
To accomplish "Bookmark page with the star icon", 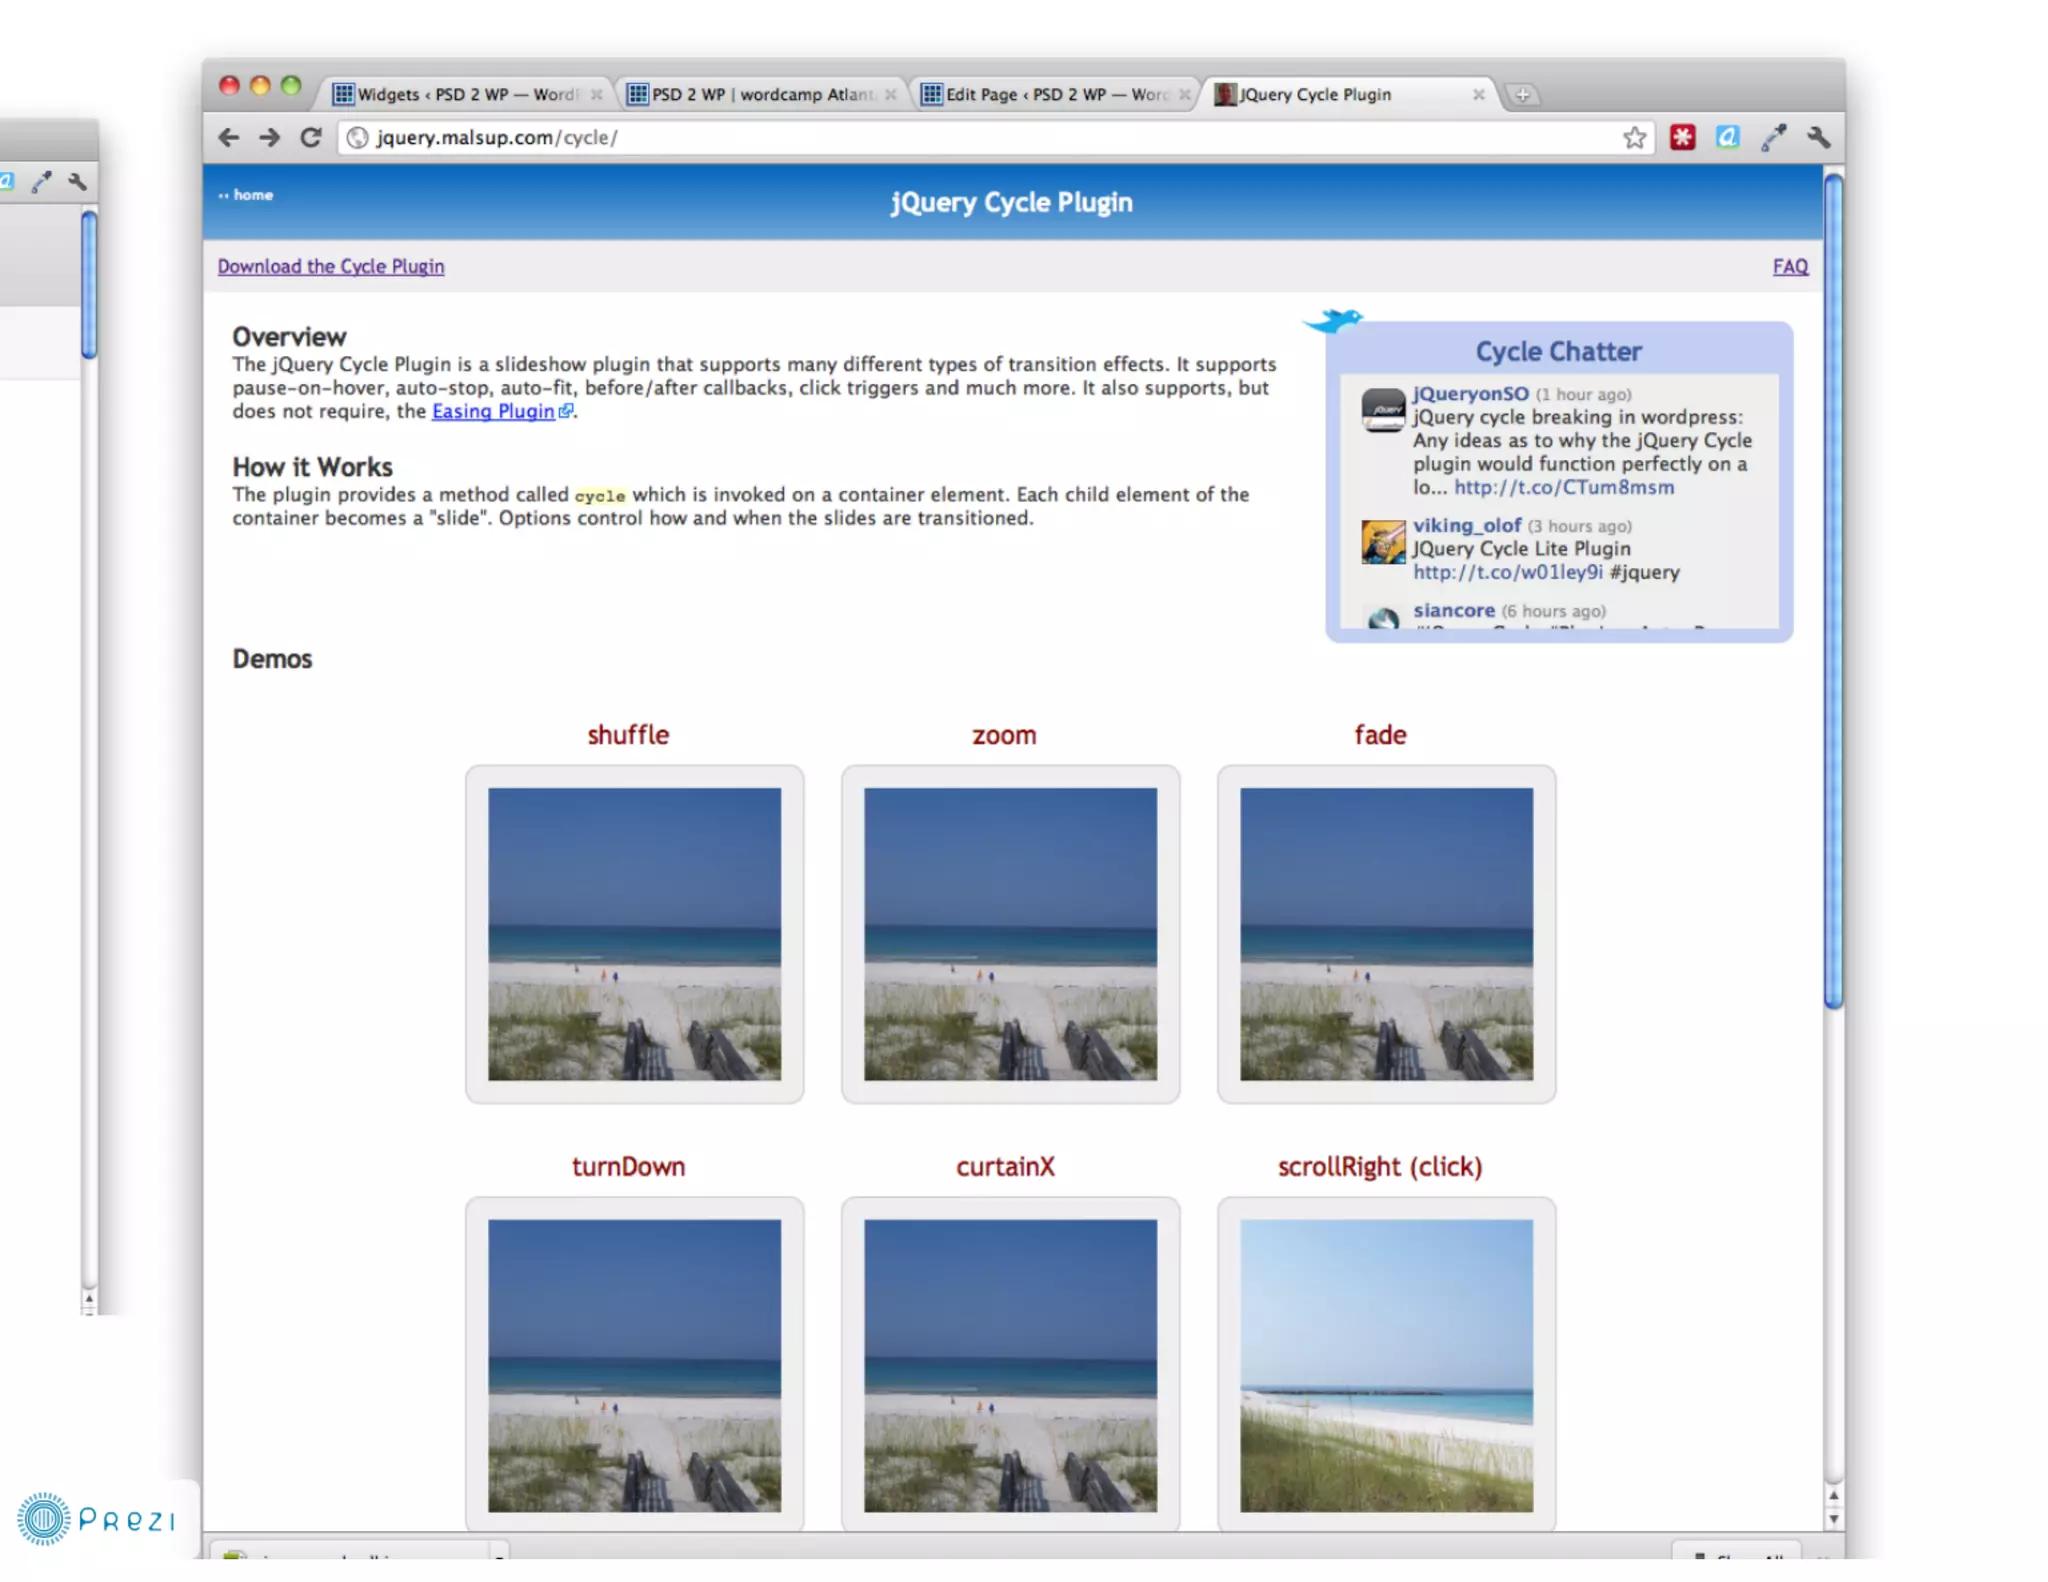I will click(1634, 137).
